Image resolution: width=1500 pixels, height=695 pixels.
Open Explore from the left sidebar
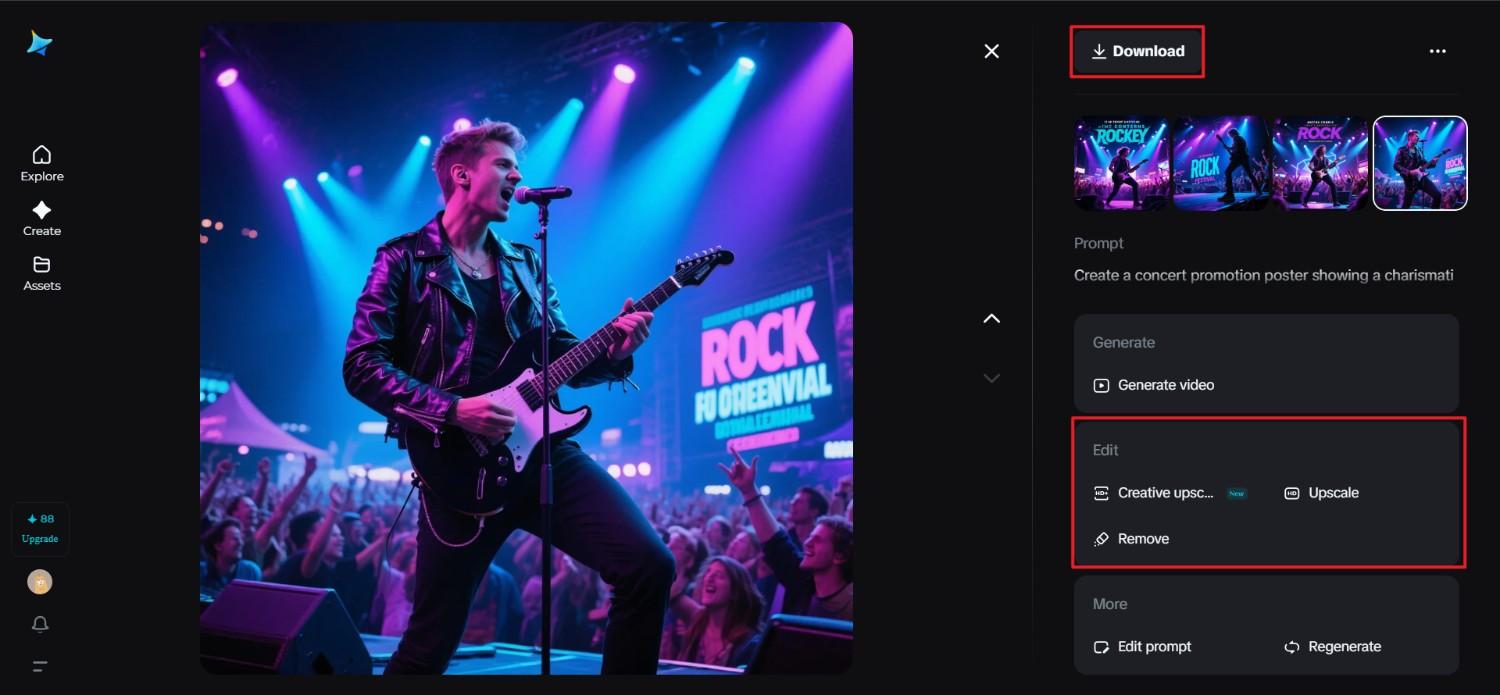[x=41, y=163]
